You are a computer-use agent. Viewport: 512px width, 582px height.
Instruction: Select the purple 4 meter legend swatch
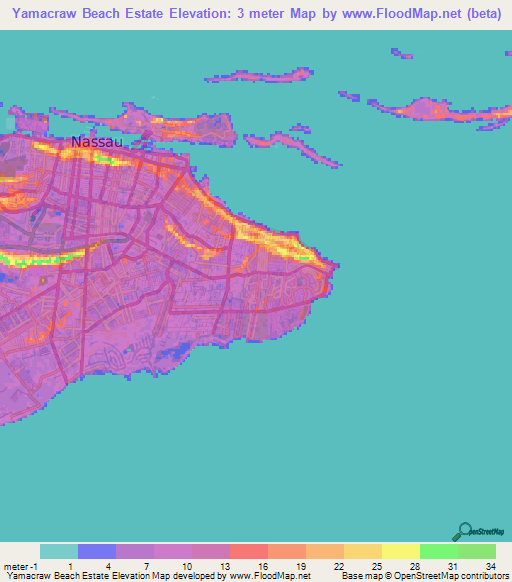(x=135, y=552)
